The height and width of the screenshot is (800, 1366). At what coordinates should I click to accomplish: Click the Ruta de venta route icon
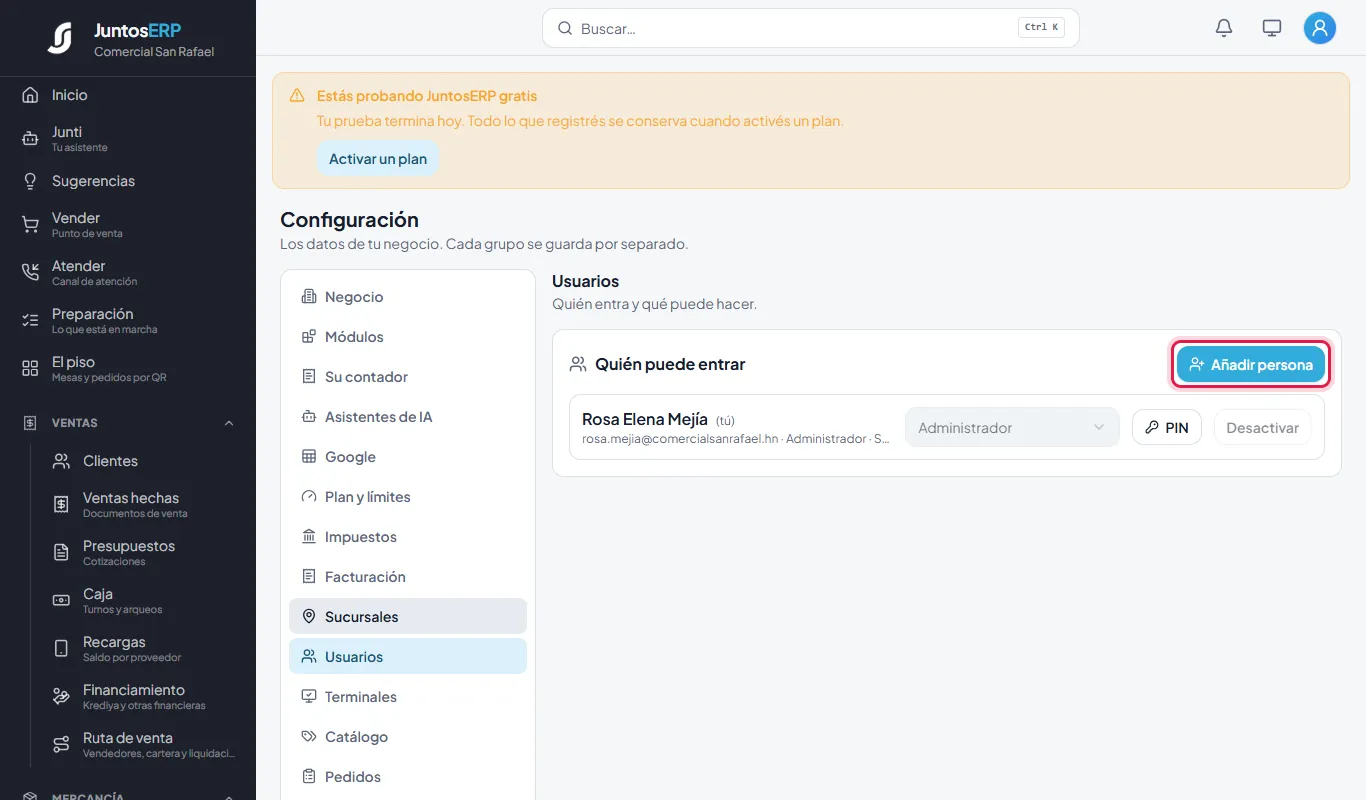(x=61, y=745)
